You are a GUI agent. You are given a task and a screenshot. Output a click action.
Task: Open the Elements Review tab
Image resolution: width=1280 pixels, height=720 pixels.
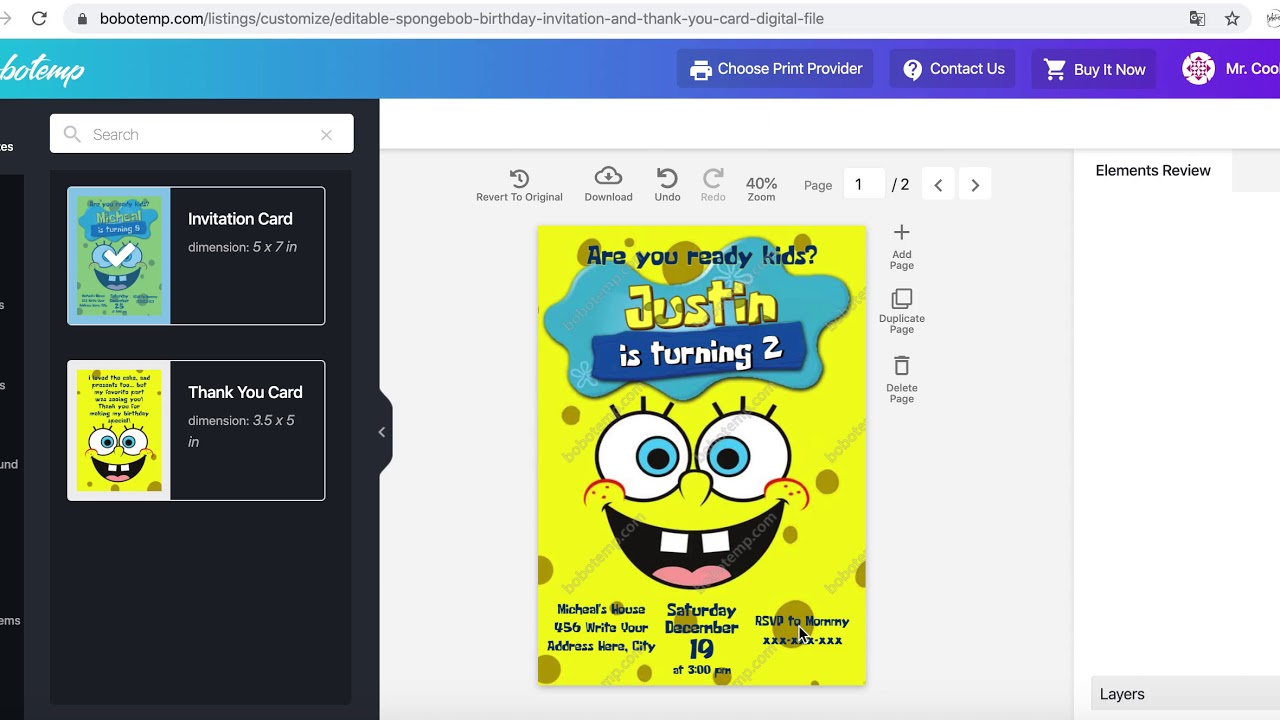click(x=1153, y=171)
